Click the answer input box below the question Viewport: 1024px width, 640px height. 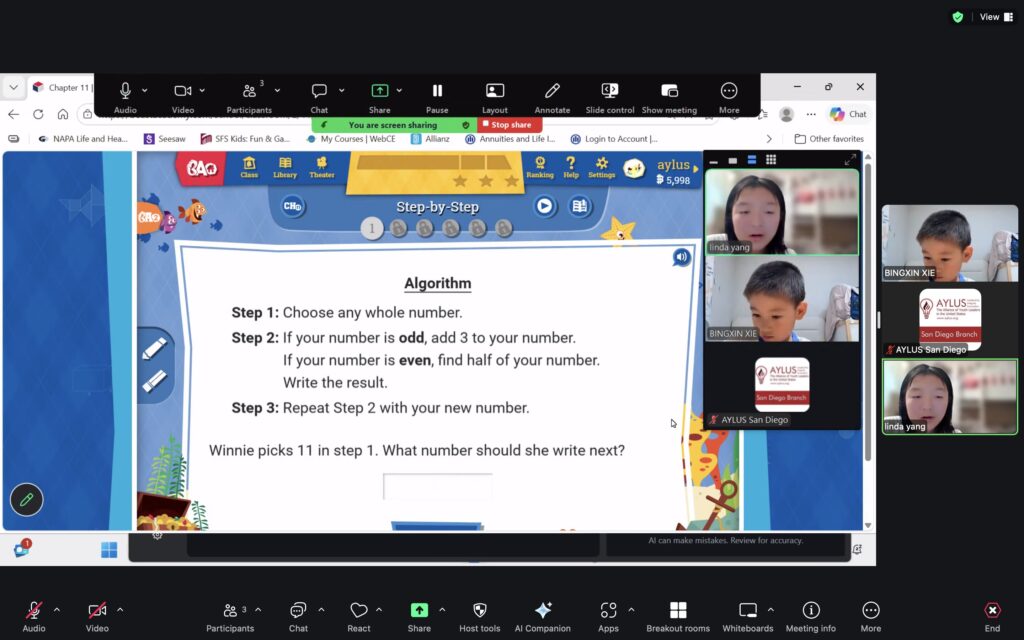[437, 487]
